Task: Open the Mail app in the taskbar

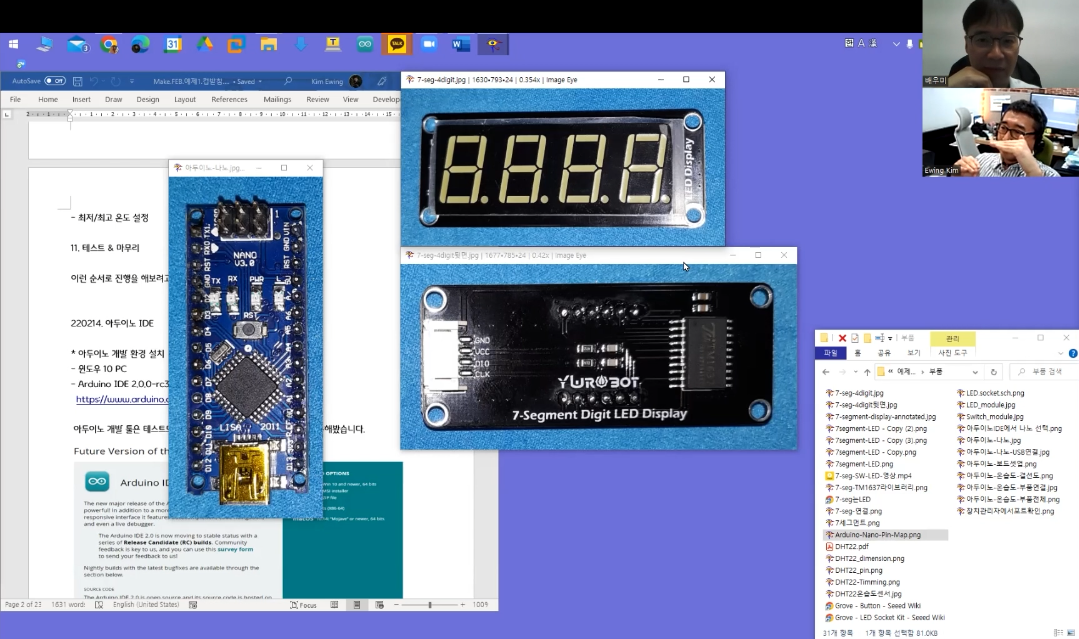Action: (78, 45)
